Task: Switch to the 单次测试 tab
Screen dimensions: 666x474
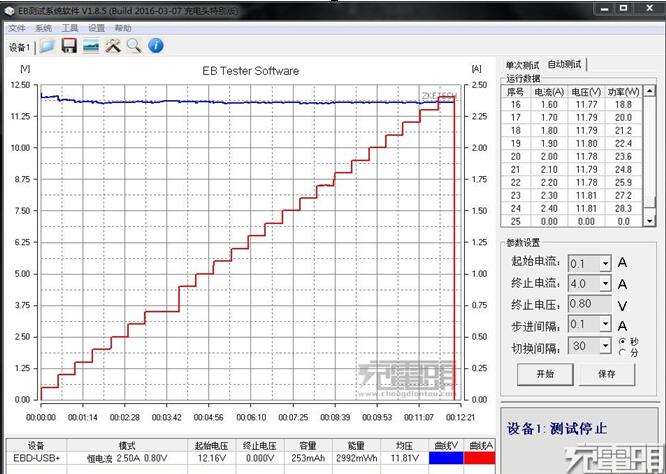Action: pyautogui.click(x=523, y=64)
